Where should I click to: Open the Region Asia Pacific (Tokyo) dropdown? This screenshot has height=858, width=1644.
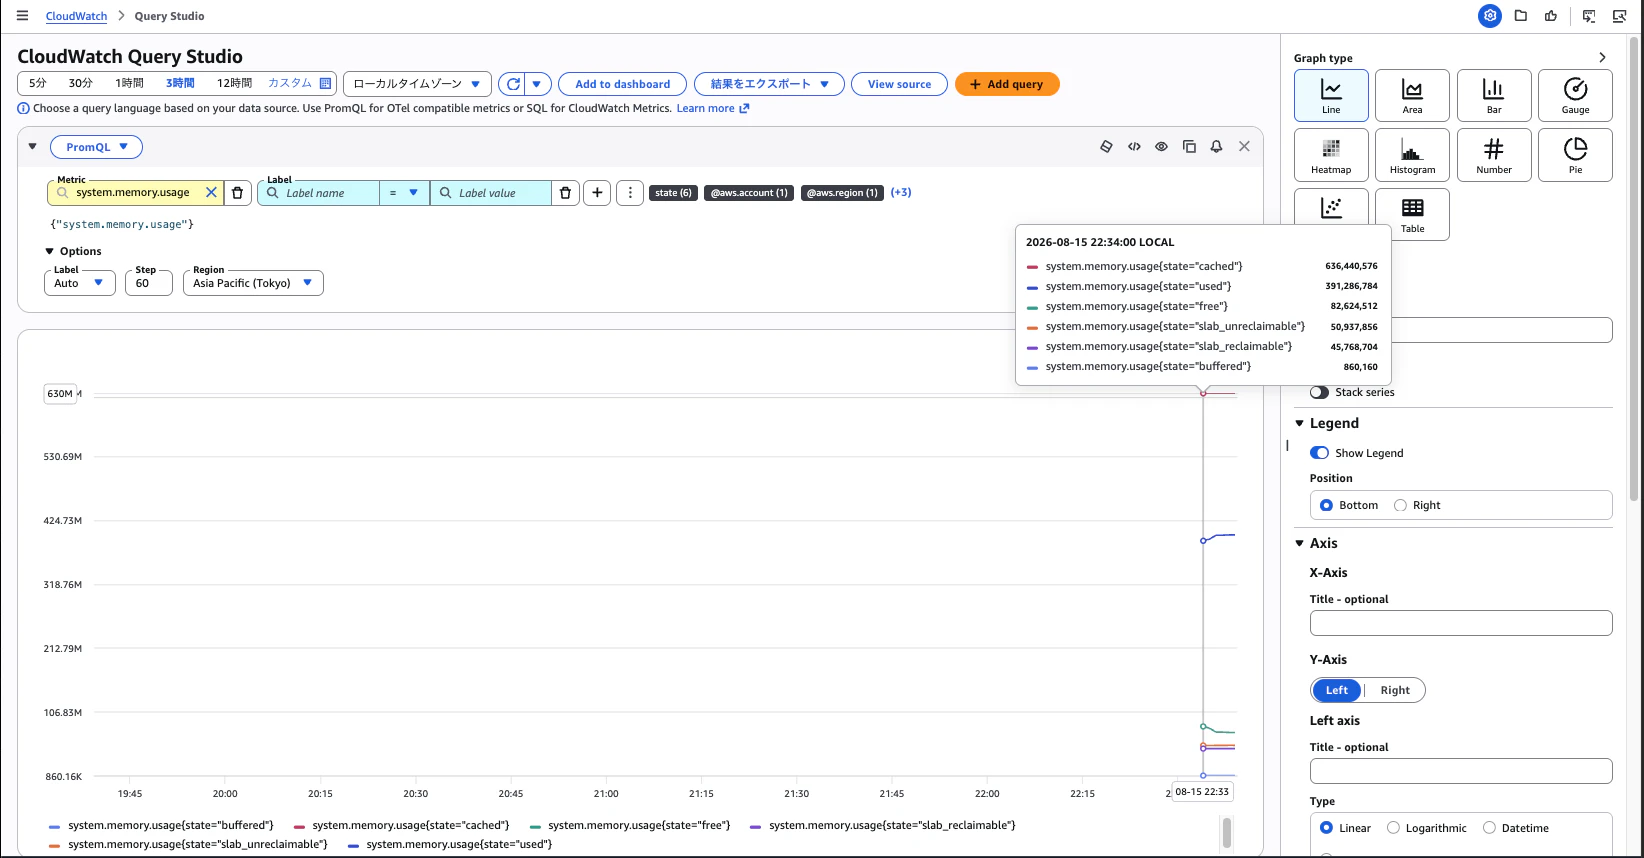(x=253, y=283)
